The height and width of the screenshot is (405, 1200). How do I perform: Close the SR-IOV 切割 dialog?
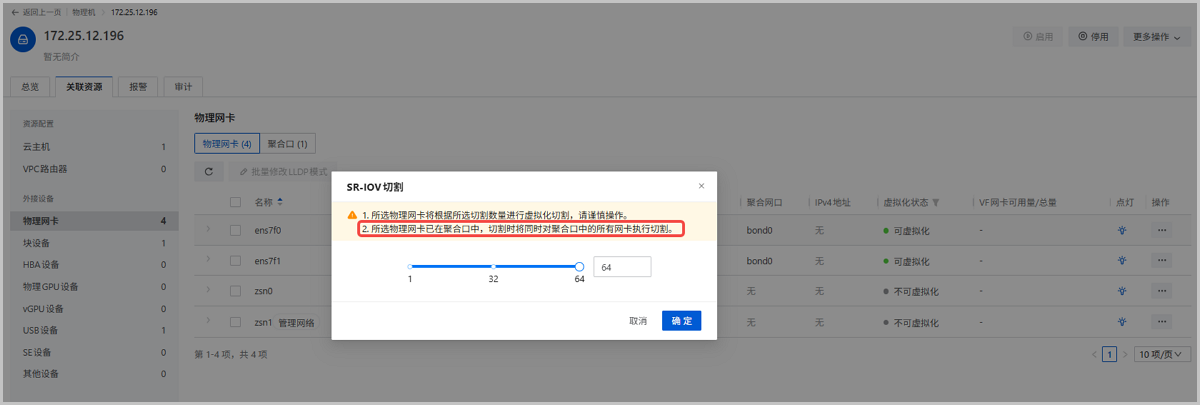[701, 186]
